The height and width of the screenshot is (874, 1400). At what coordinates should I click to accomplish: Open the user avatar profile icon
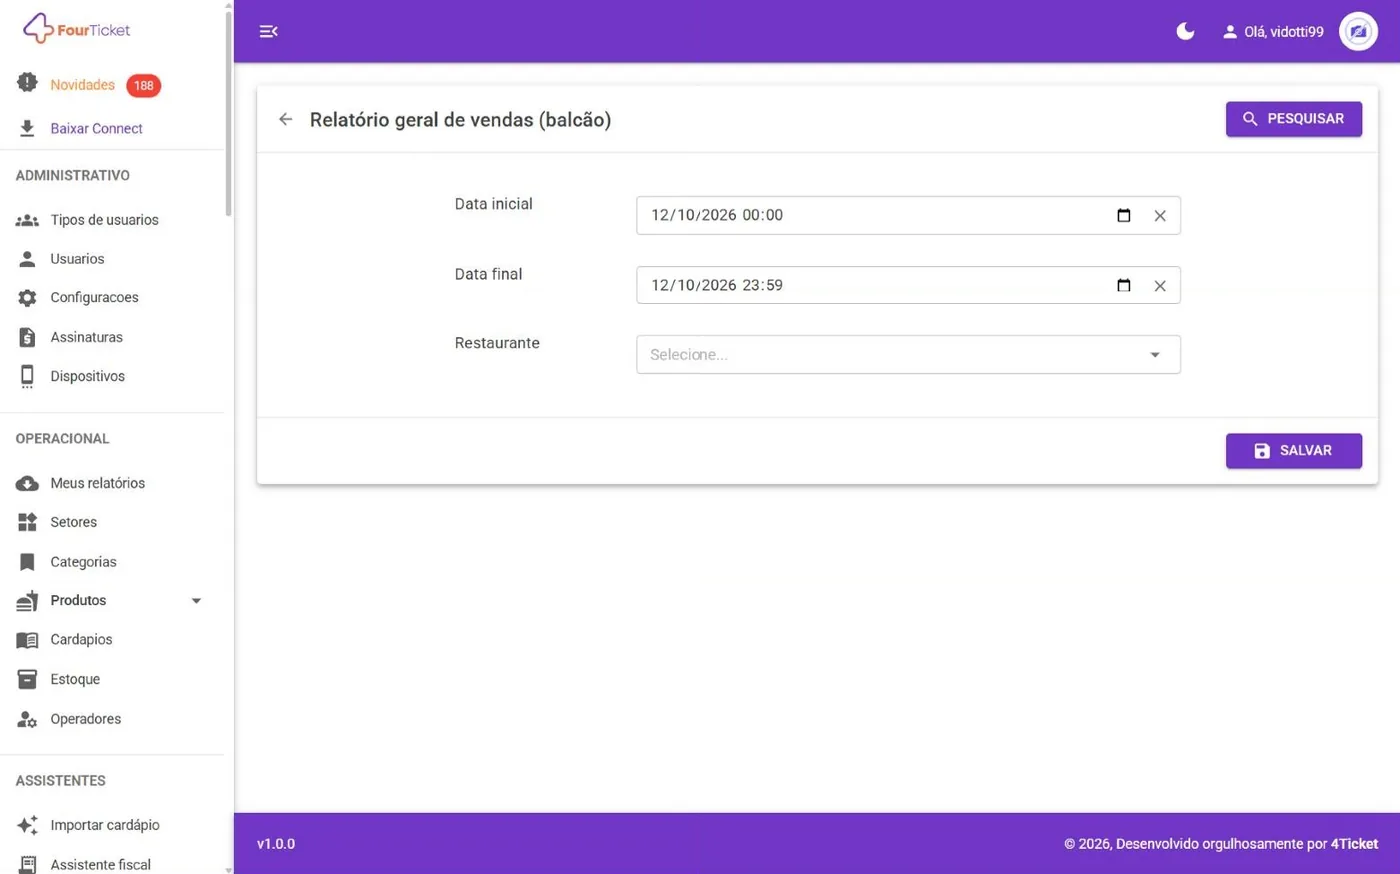(1358, 31)
